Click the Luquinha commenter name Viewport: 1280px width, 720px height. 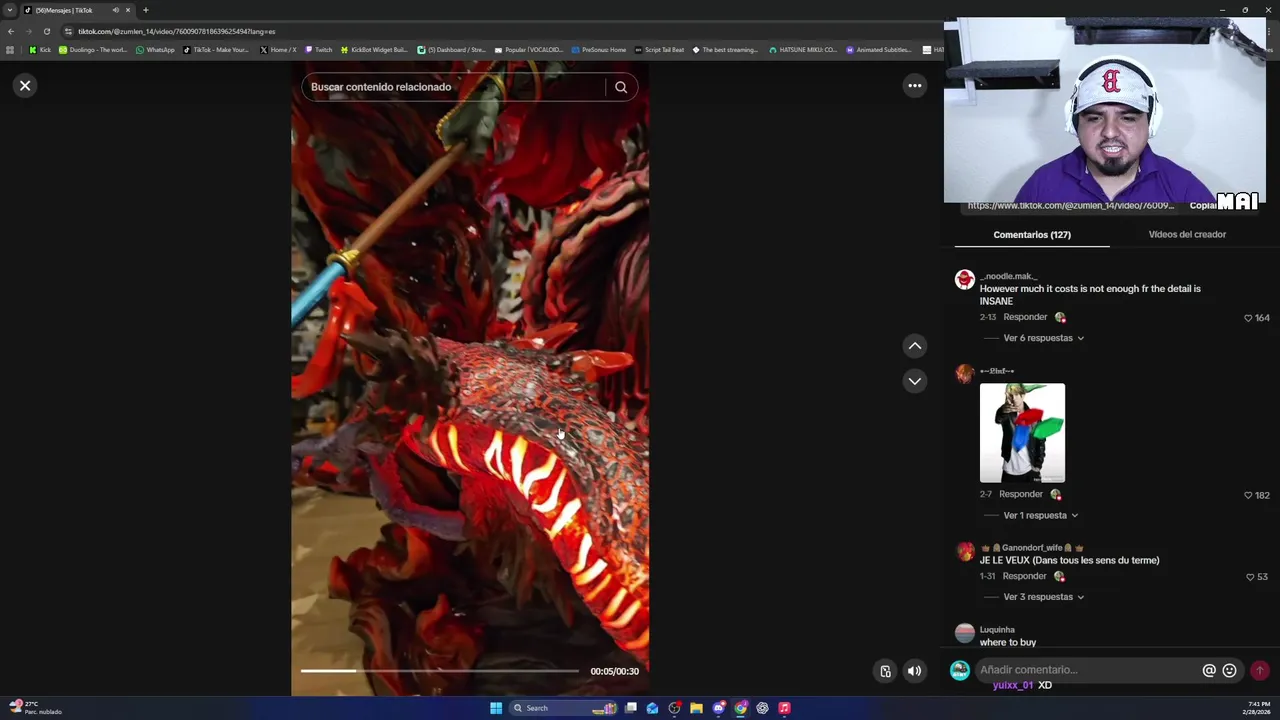click(997, 630)
